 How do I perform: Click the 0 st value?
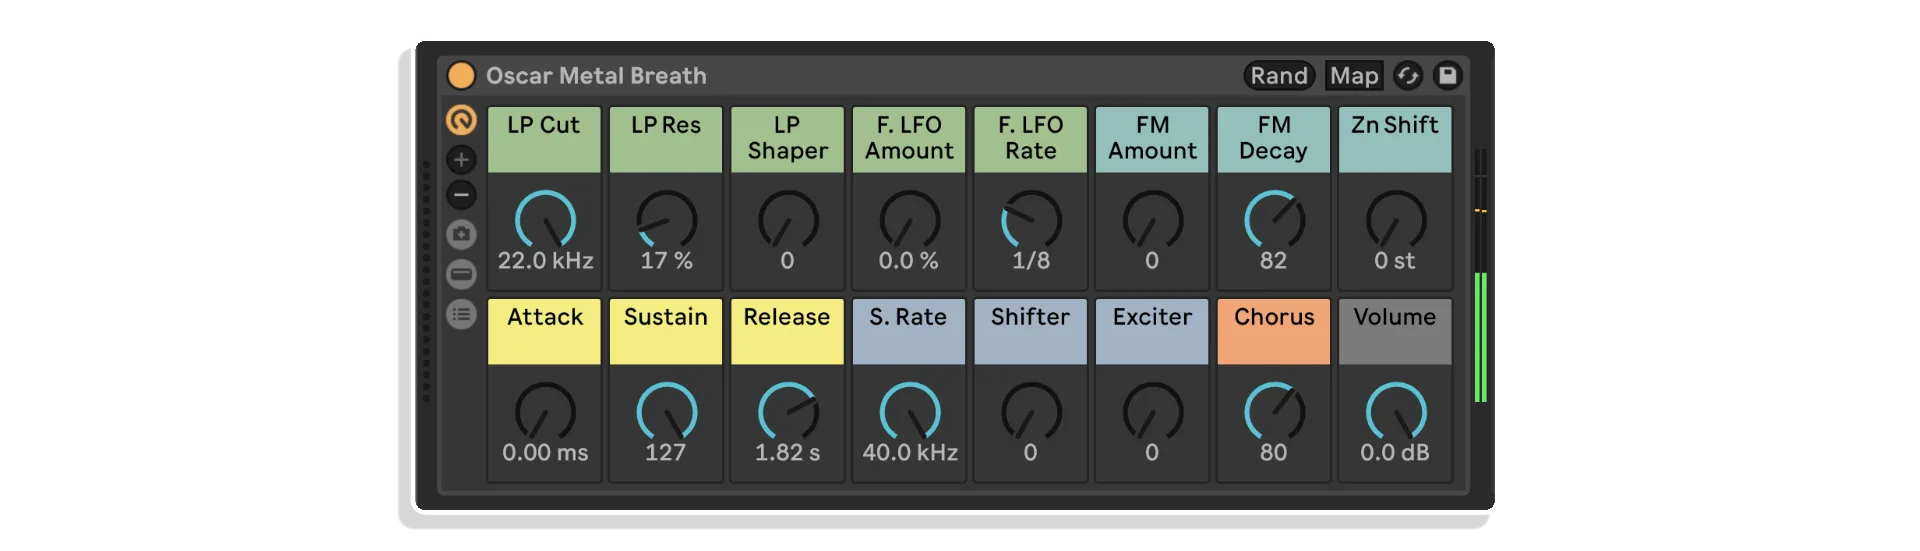tap(1395, 261)
